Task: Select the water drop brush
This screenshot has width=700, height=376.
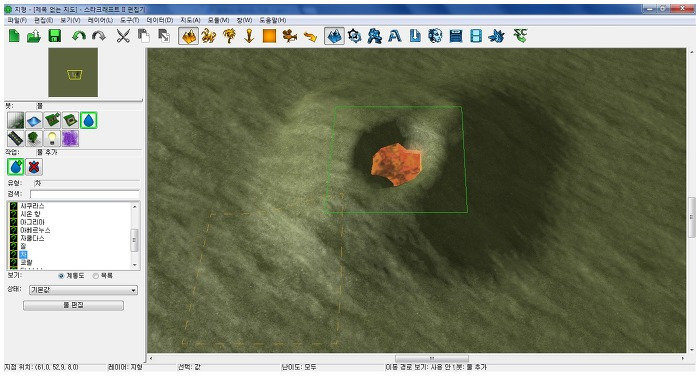Action: click(89, 121)
